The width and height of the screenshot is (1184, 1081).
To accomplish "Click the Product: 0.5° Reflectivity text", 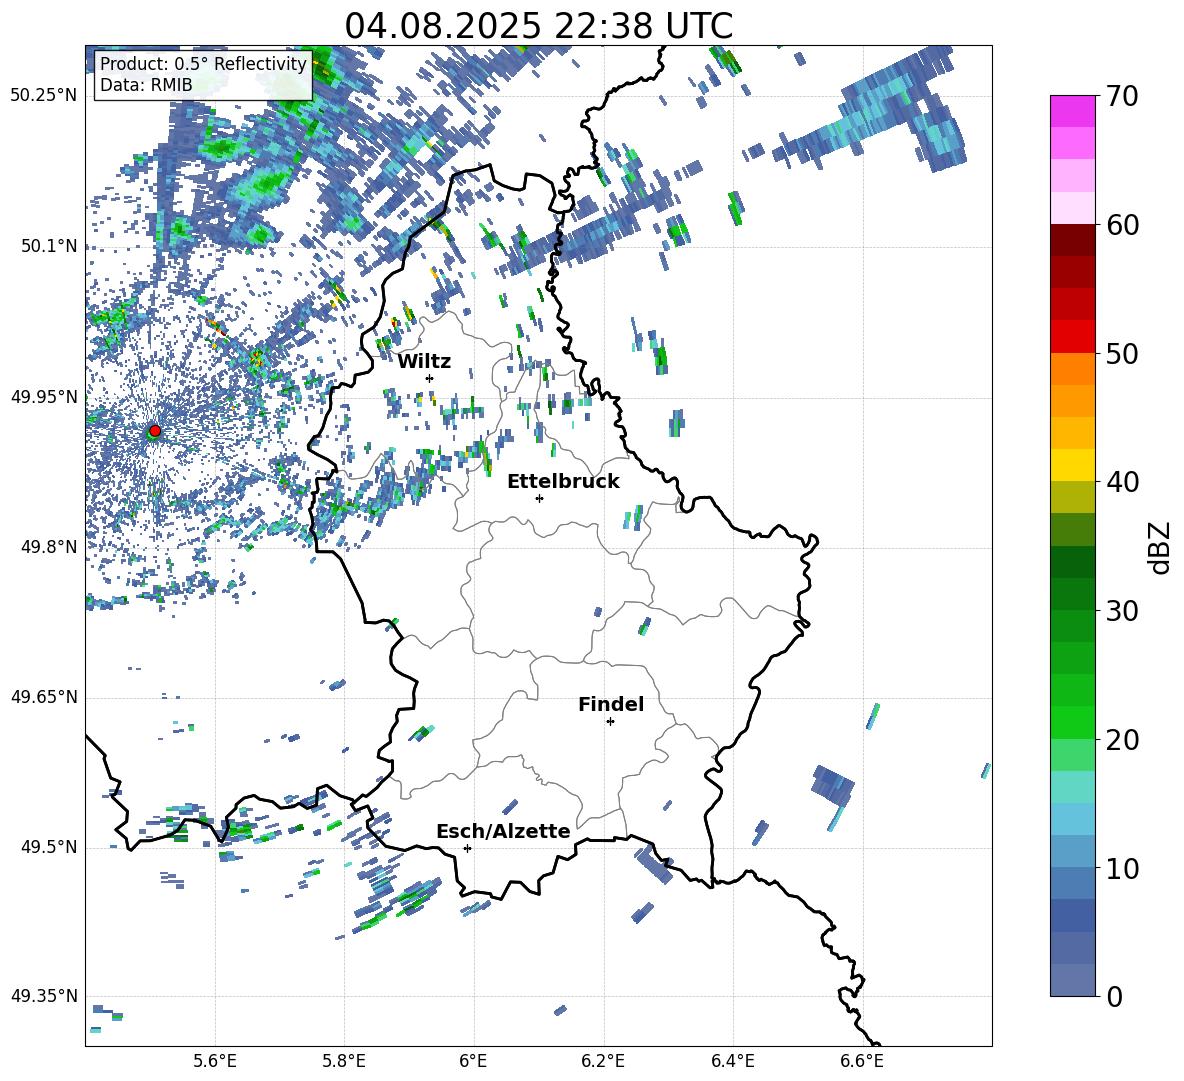I will [x=203, y=63].
